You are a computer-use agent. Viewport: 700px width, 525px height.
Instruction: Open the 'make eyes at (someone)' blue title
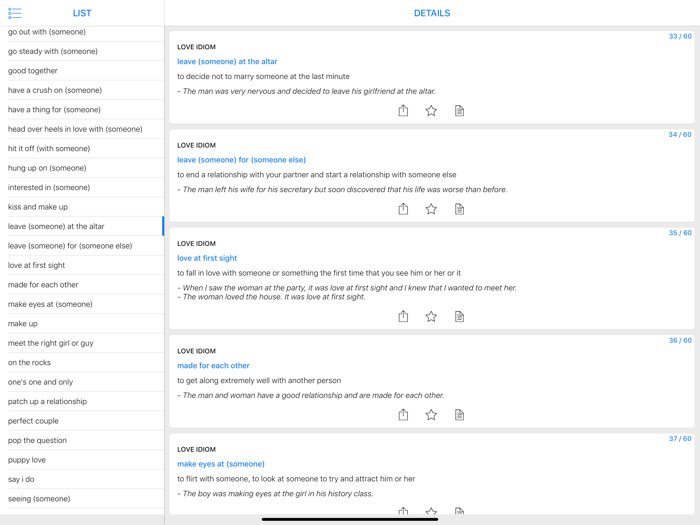[221, 464]
